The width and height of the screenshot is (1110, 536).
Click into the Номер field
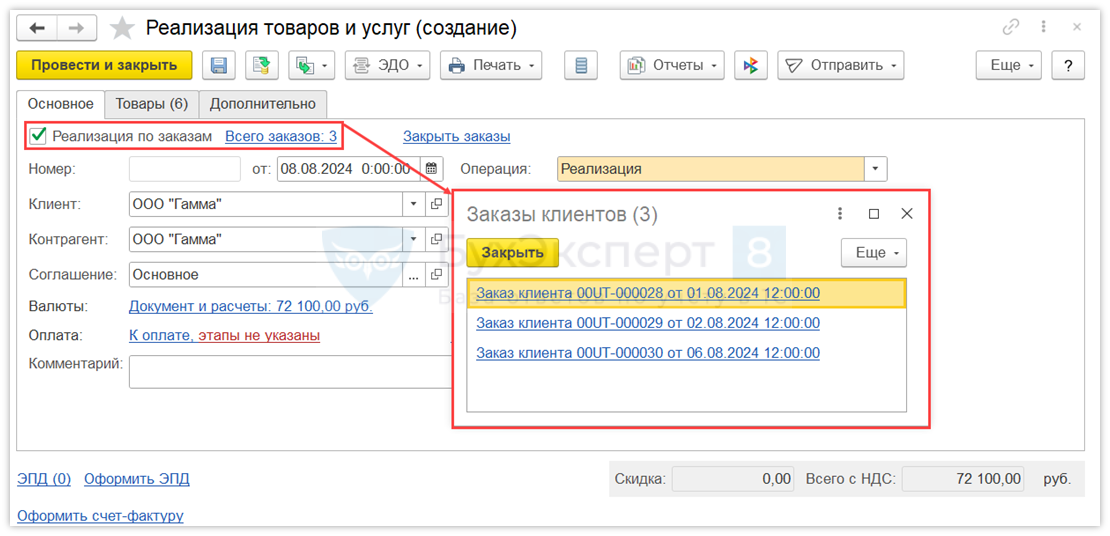[x=185, y=169]
